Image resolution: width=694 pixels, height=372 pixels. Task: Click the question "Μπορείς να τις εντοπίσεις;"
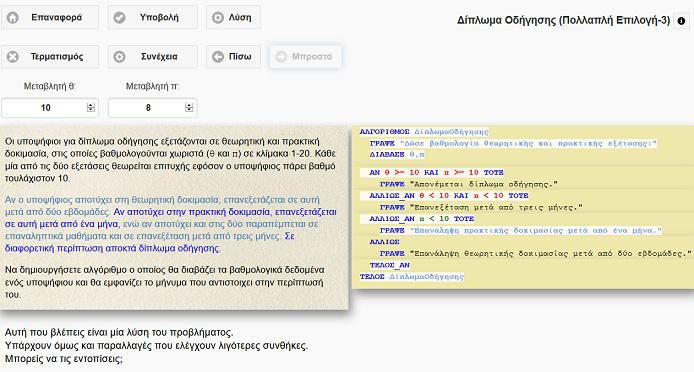click(64, 358)
